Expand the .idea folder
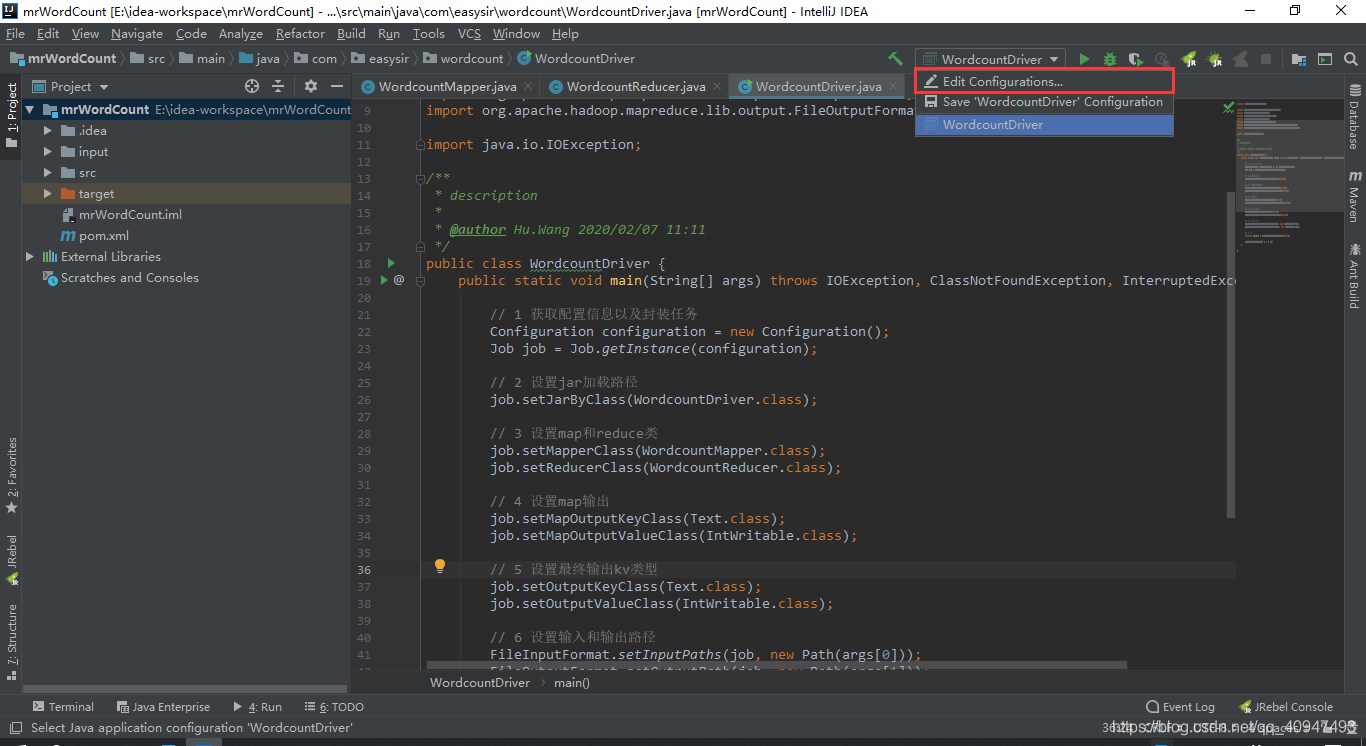The width and height of the screenshot is (1366, 746). point(47,131)
